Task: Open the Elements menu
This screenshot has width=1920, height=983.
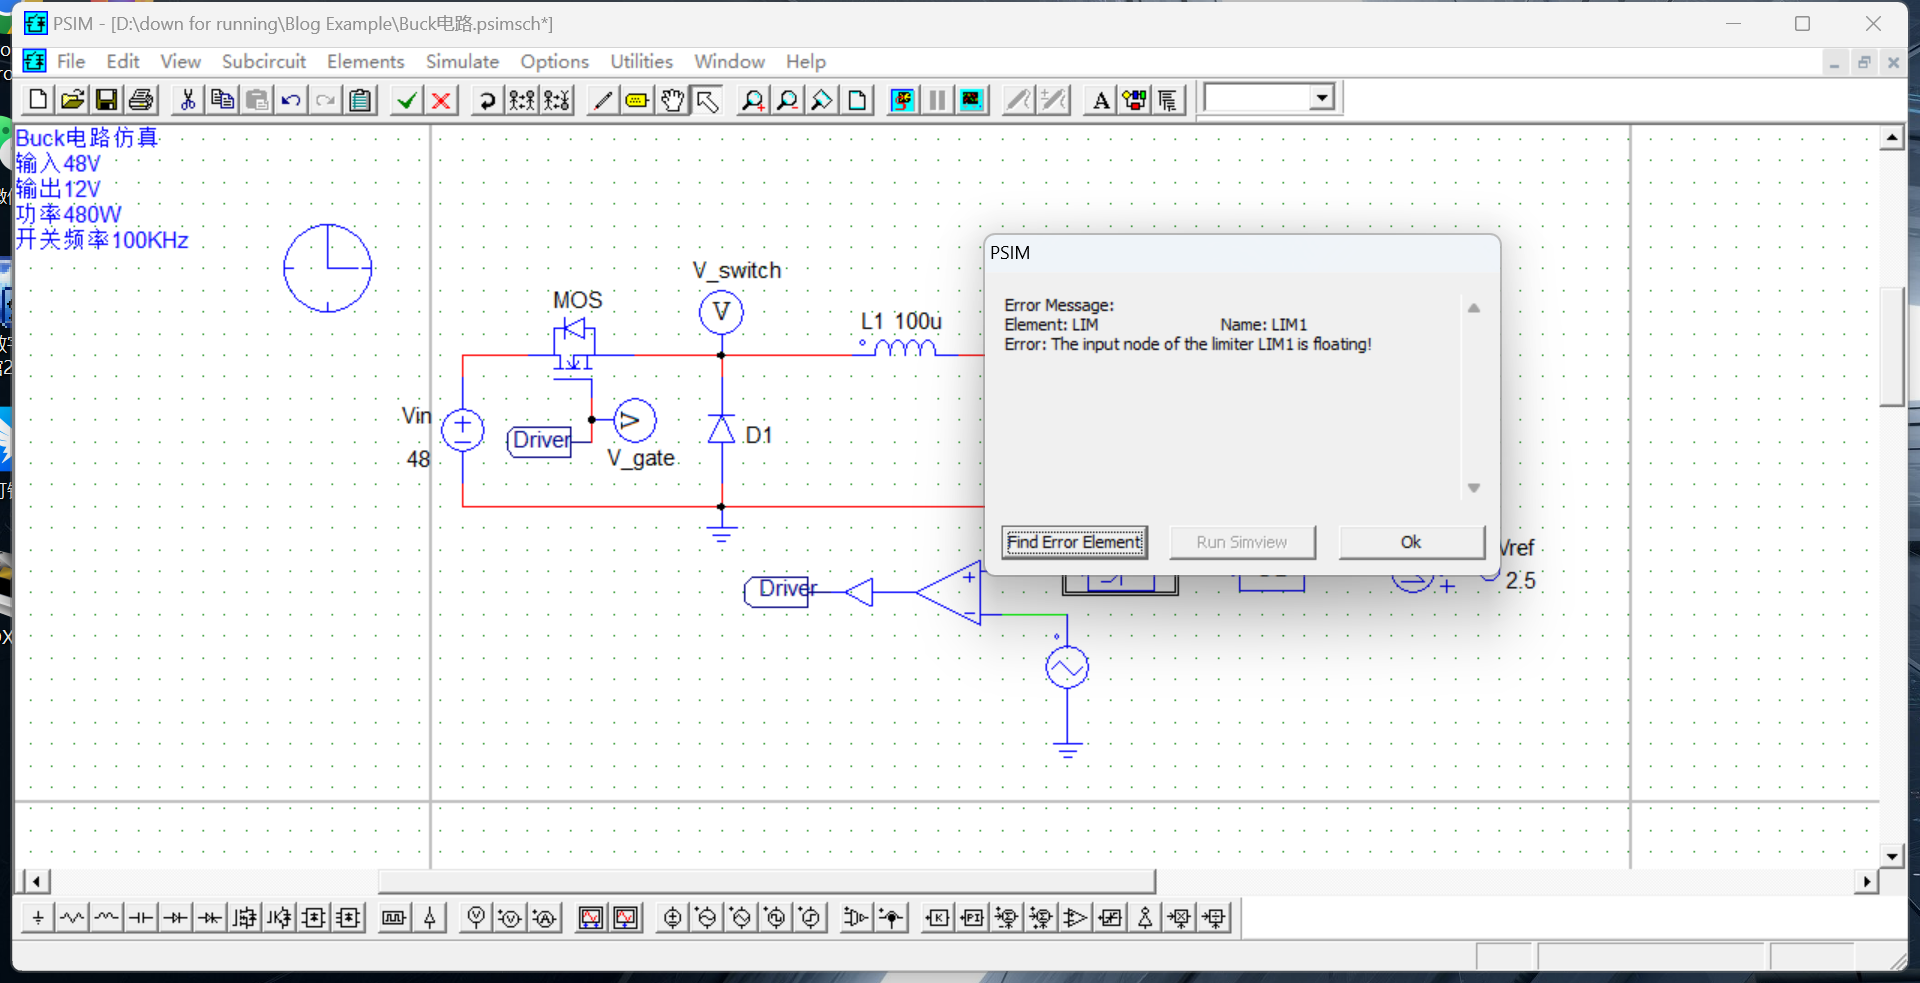Action: coord(365,62)
